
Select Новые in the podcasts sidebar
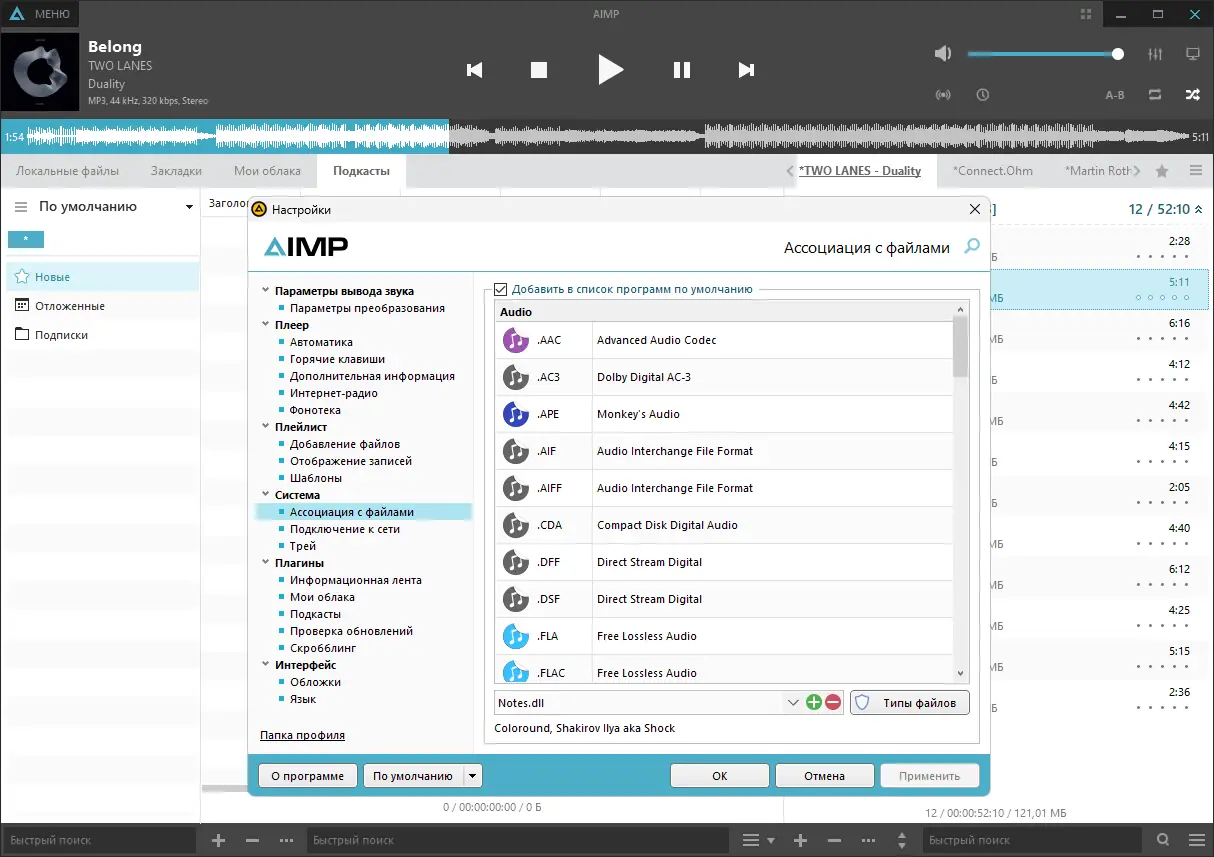click(102, 277)
